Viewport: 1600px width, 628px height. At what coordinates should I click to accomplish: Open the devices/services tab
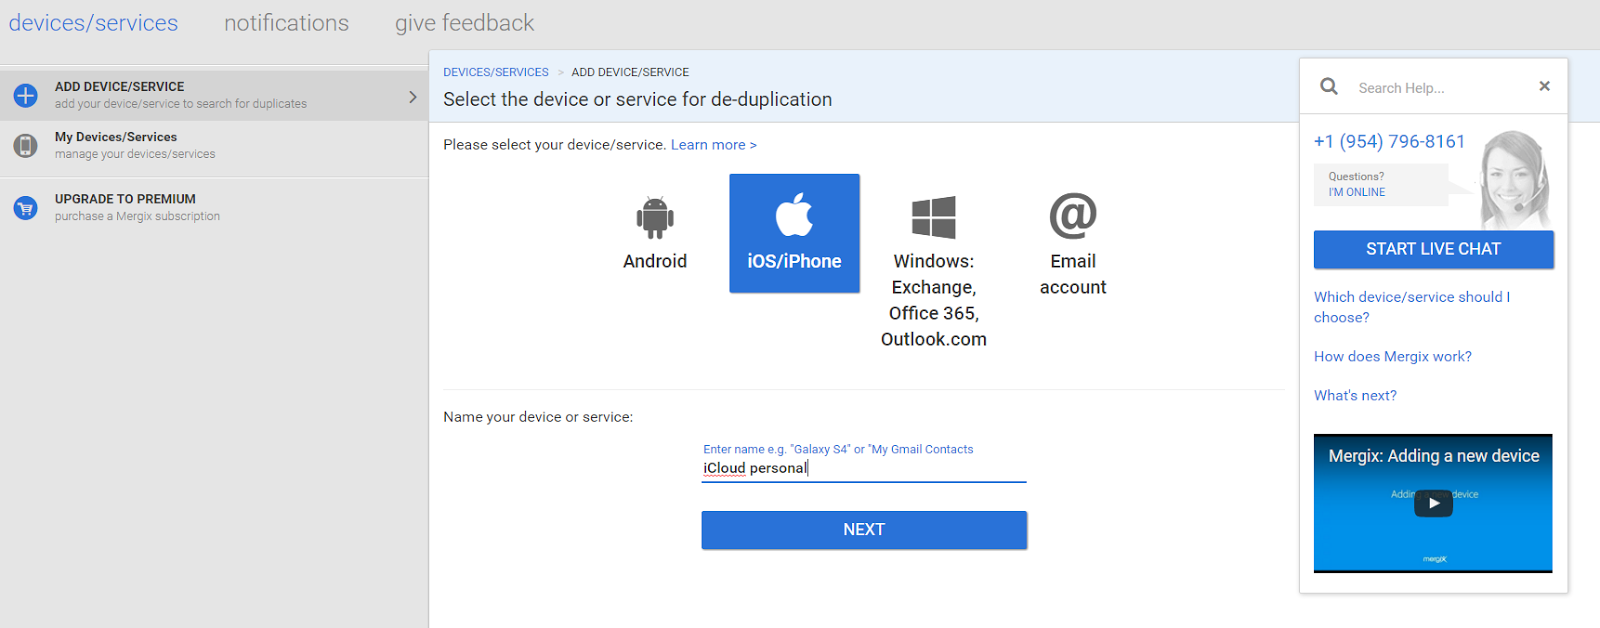[93, 23]
